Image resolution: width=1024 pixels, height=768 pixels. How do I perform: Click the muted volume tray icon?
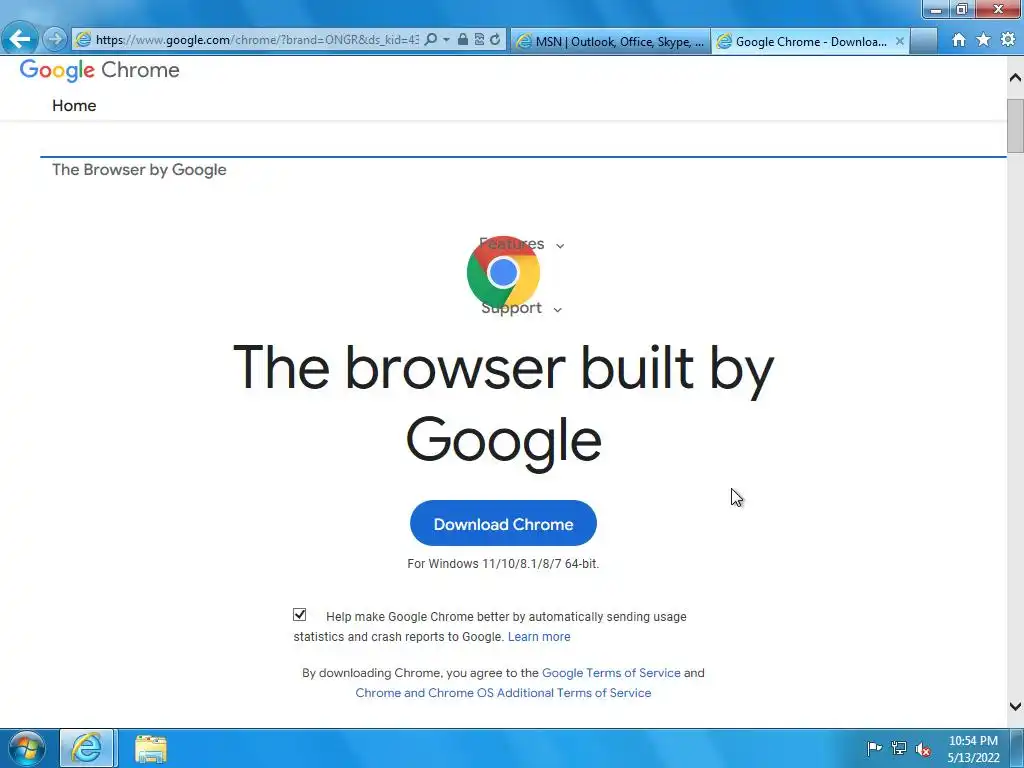click(x=923, y=749)
